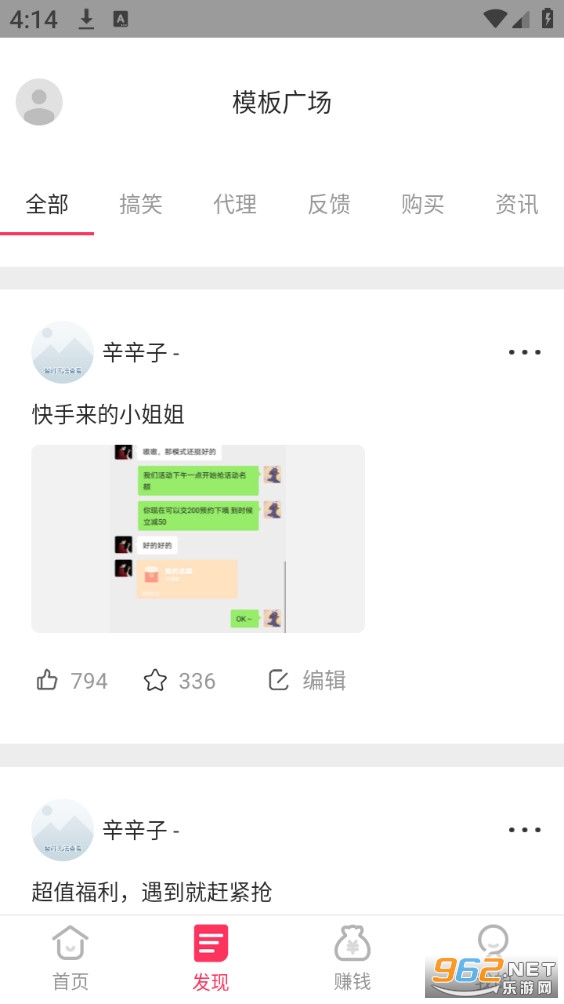Image resolution: width=564 pixels, height=1004 pixels.
Task: Go to the 购买 tab
Action: click(423, 204)
